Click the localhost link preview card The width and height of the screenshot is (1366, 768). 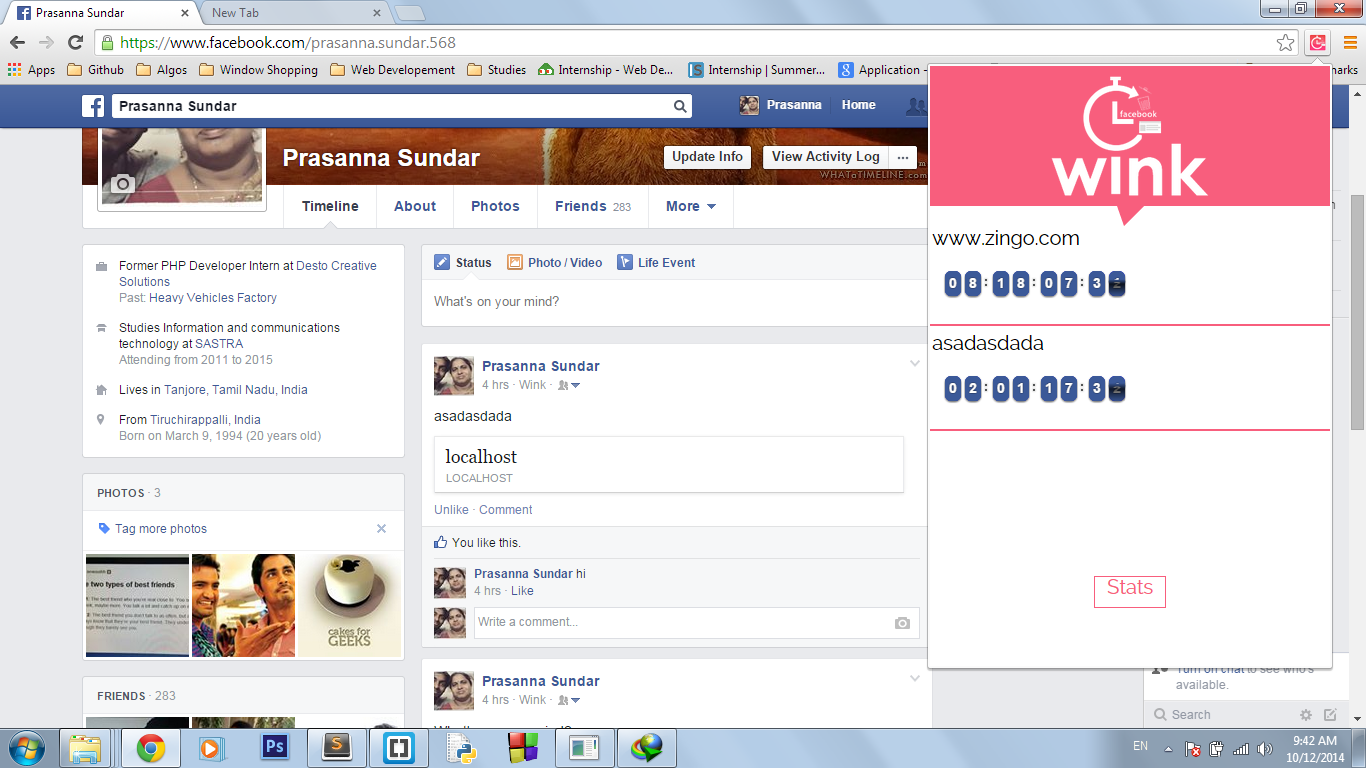668,465
